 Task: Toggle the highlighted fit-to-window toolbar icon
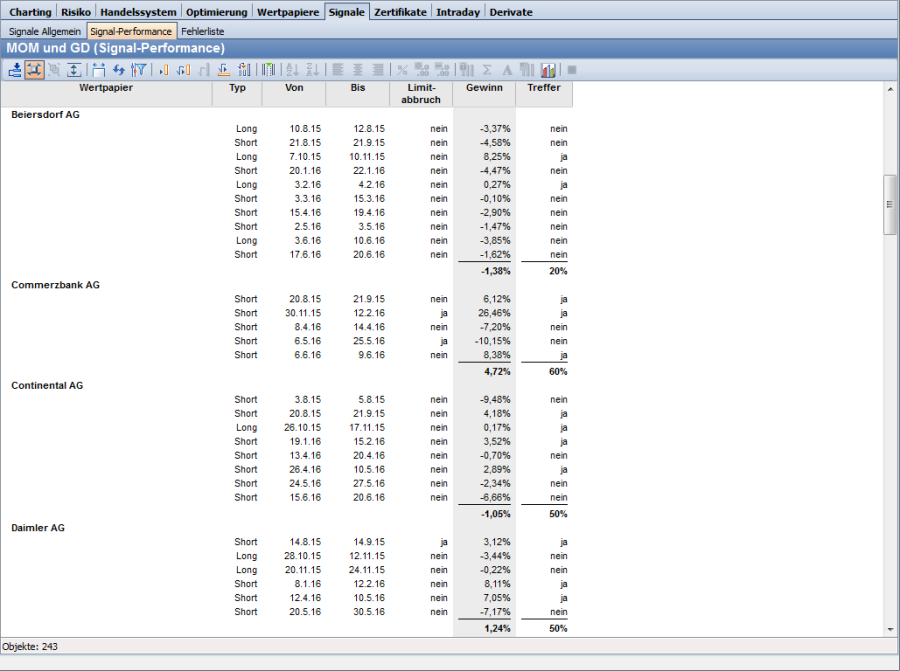tap(35, 70)
